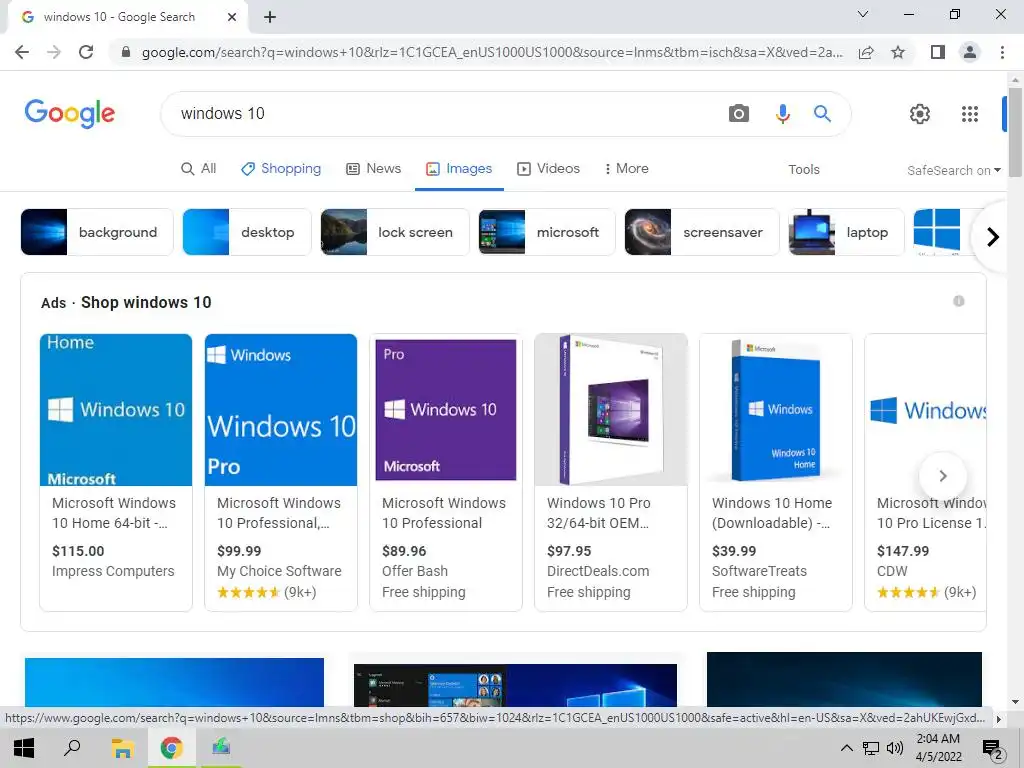Open volume control in system tray
1024x768 pixels.
click(x=895, y=748)
